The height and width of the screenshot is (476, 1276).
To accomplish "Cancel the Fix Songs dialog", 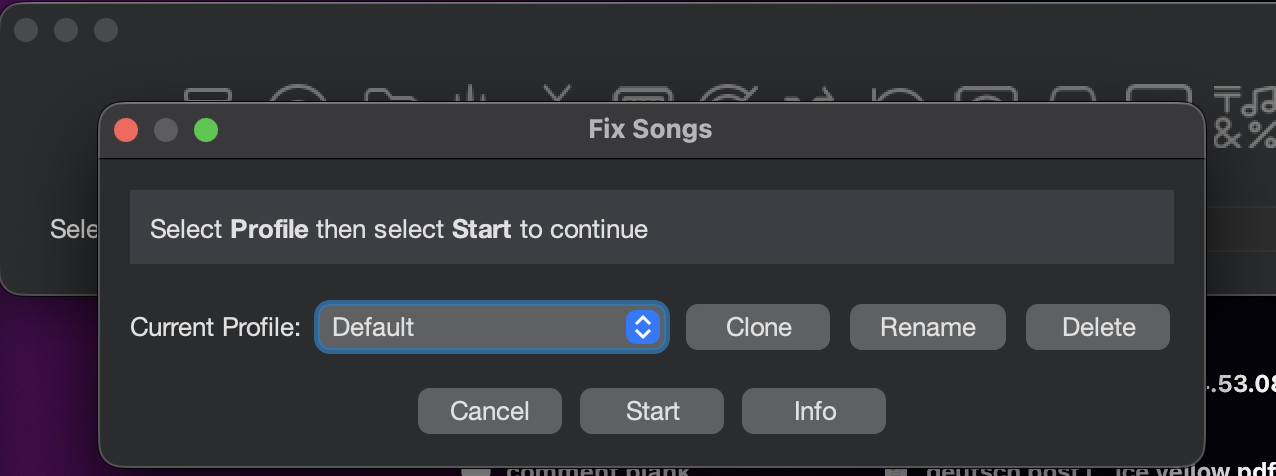I will [489, 411].
